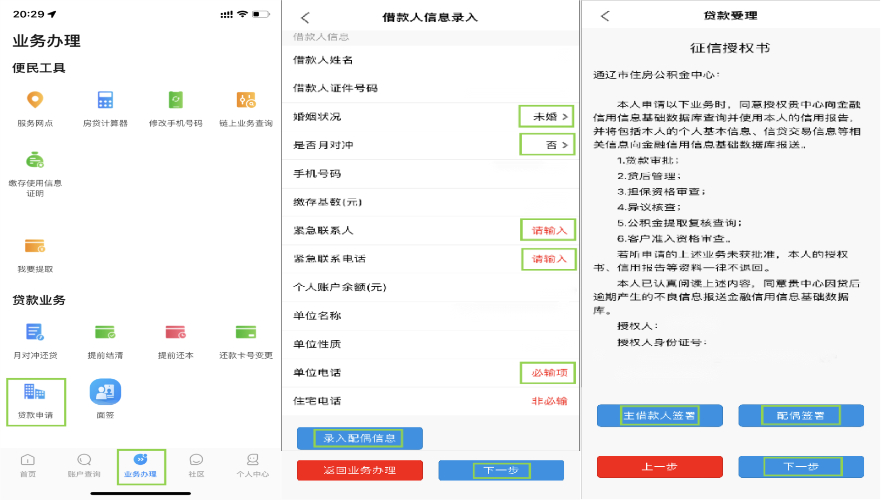Expand the 是否月对冲 否 selector
Viewport: 881px width, 500px height.
(x=549, y=145)
